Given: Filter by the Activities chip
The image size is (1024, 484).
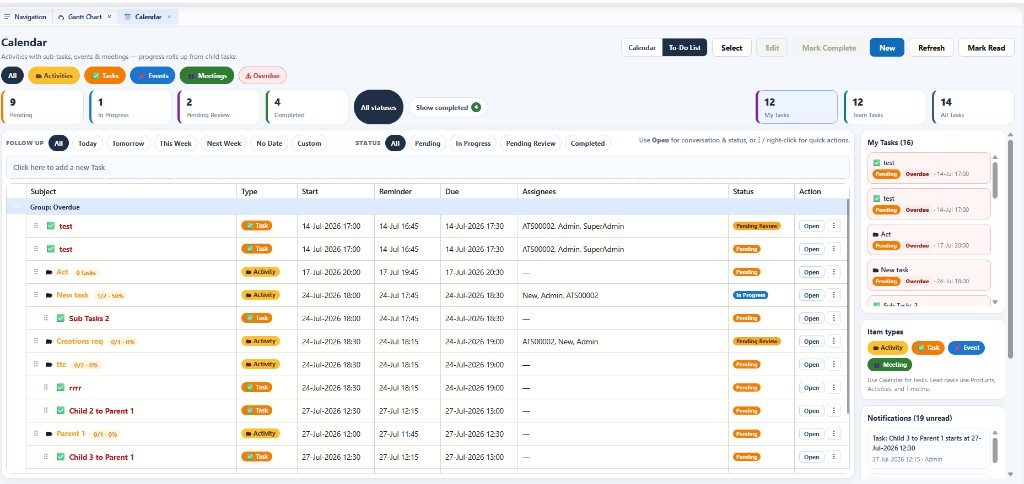Looking at the screenshot, I should point(54,76).
